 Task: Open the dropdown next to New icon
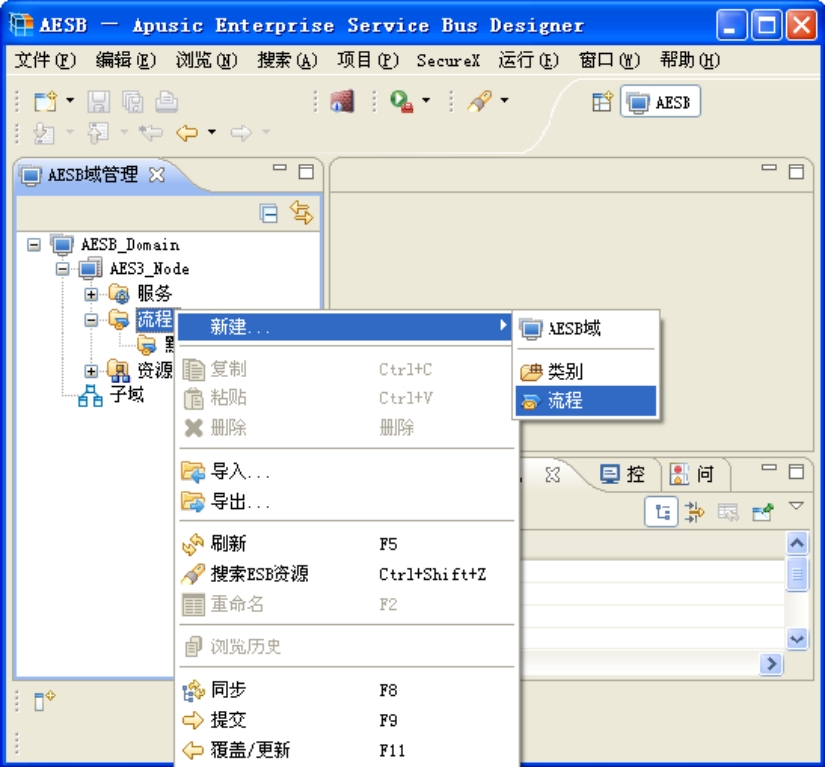[x=70, y=100]
